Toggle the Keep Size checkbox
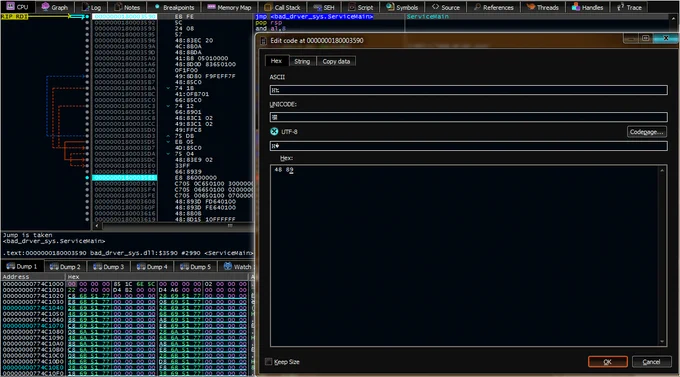The image size is (680, 377). pos(268,361)
